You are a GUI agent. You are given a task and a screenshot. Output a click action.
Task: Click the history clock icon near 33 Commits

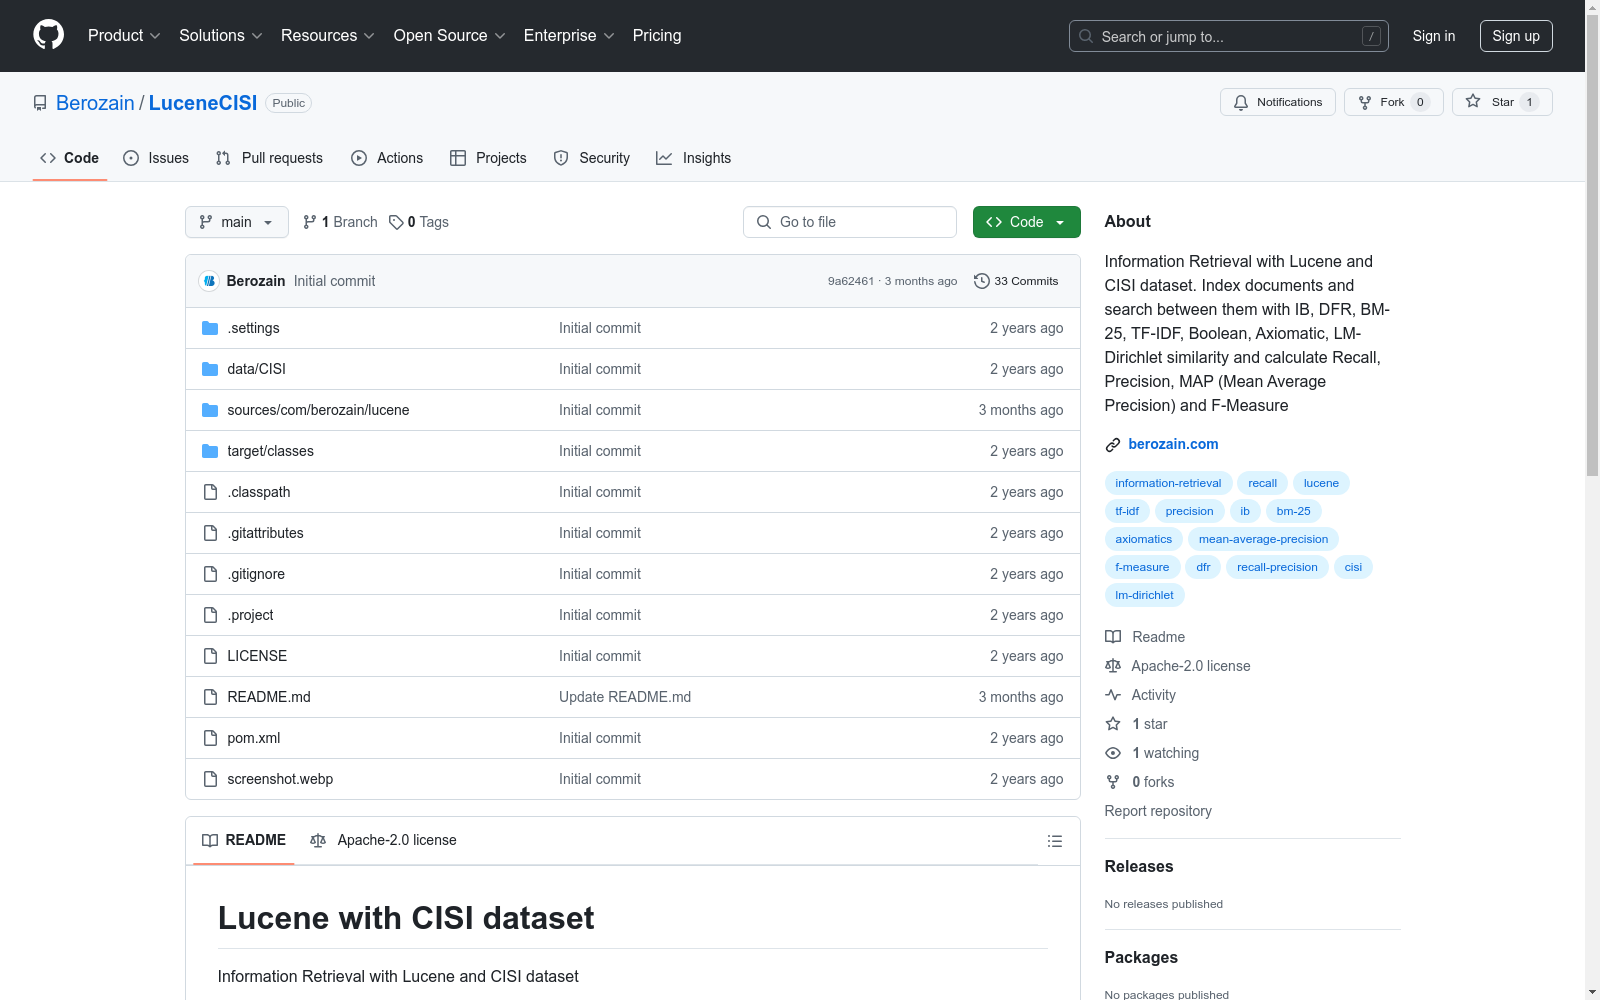click(x=982, y=281)
